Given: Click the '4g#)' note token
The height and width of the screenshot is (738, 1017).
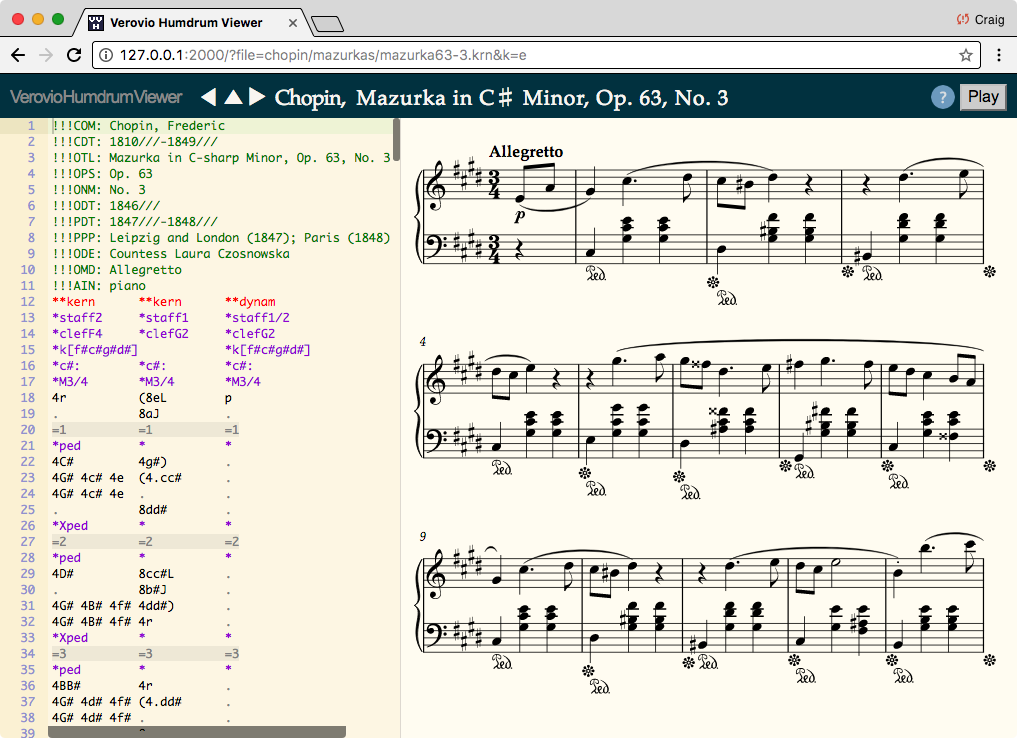Looking at the screenshot, I should [x=153, y=462].
